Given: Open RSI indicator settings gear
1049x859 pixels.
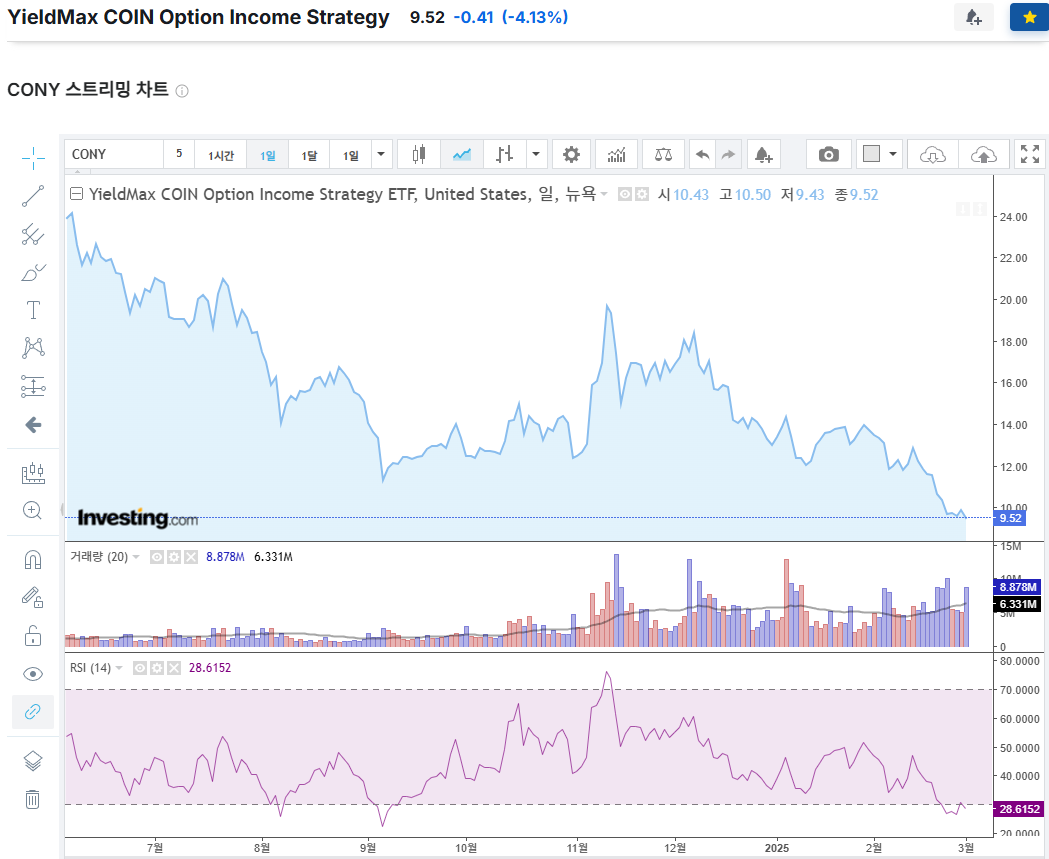Looking at the screenshot, I should (157, 668).
